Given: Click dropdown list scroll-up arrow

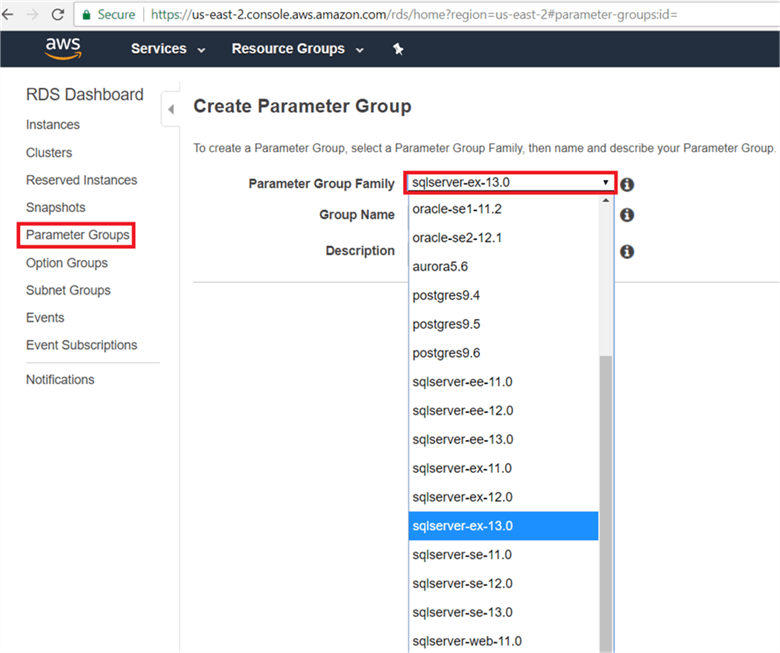Looking at the screenshot, I should pos(605,200).
